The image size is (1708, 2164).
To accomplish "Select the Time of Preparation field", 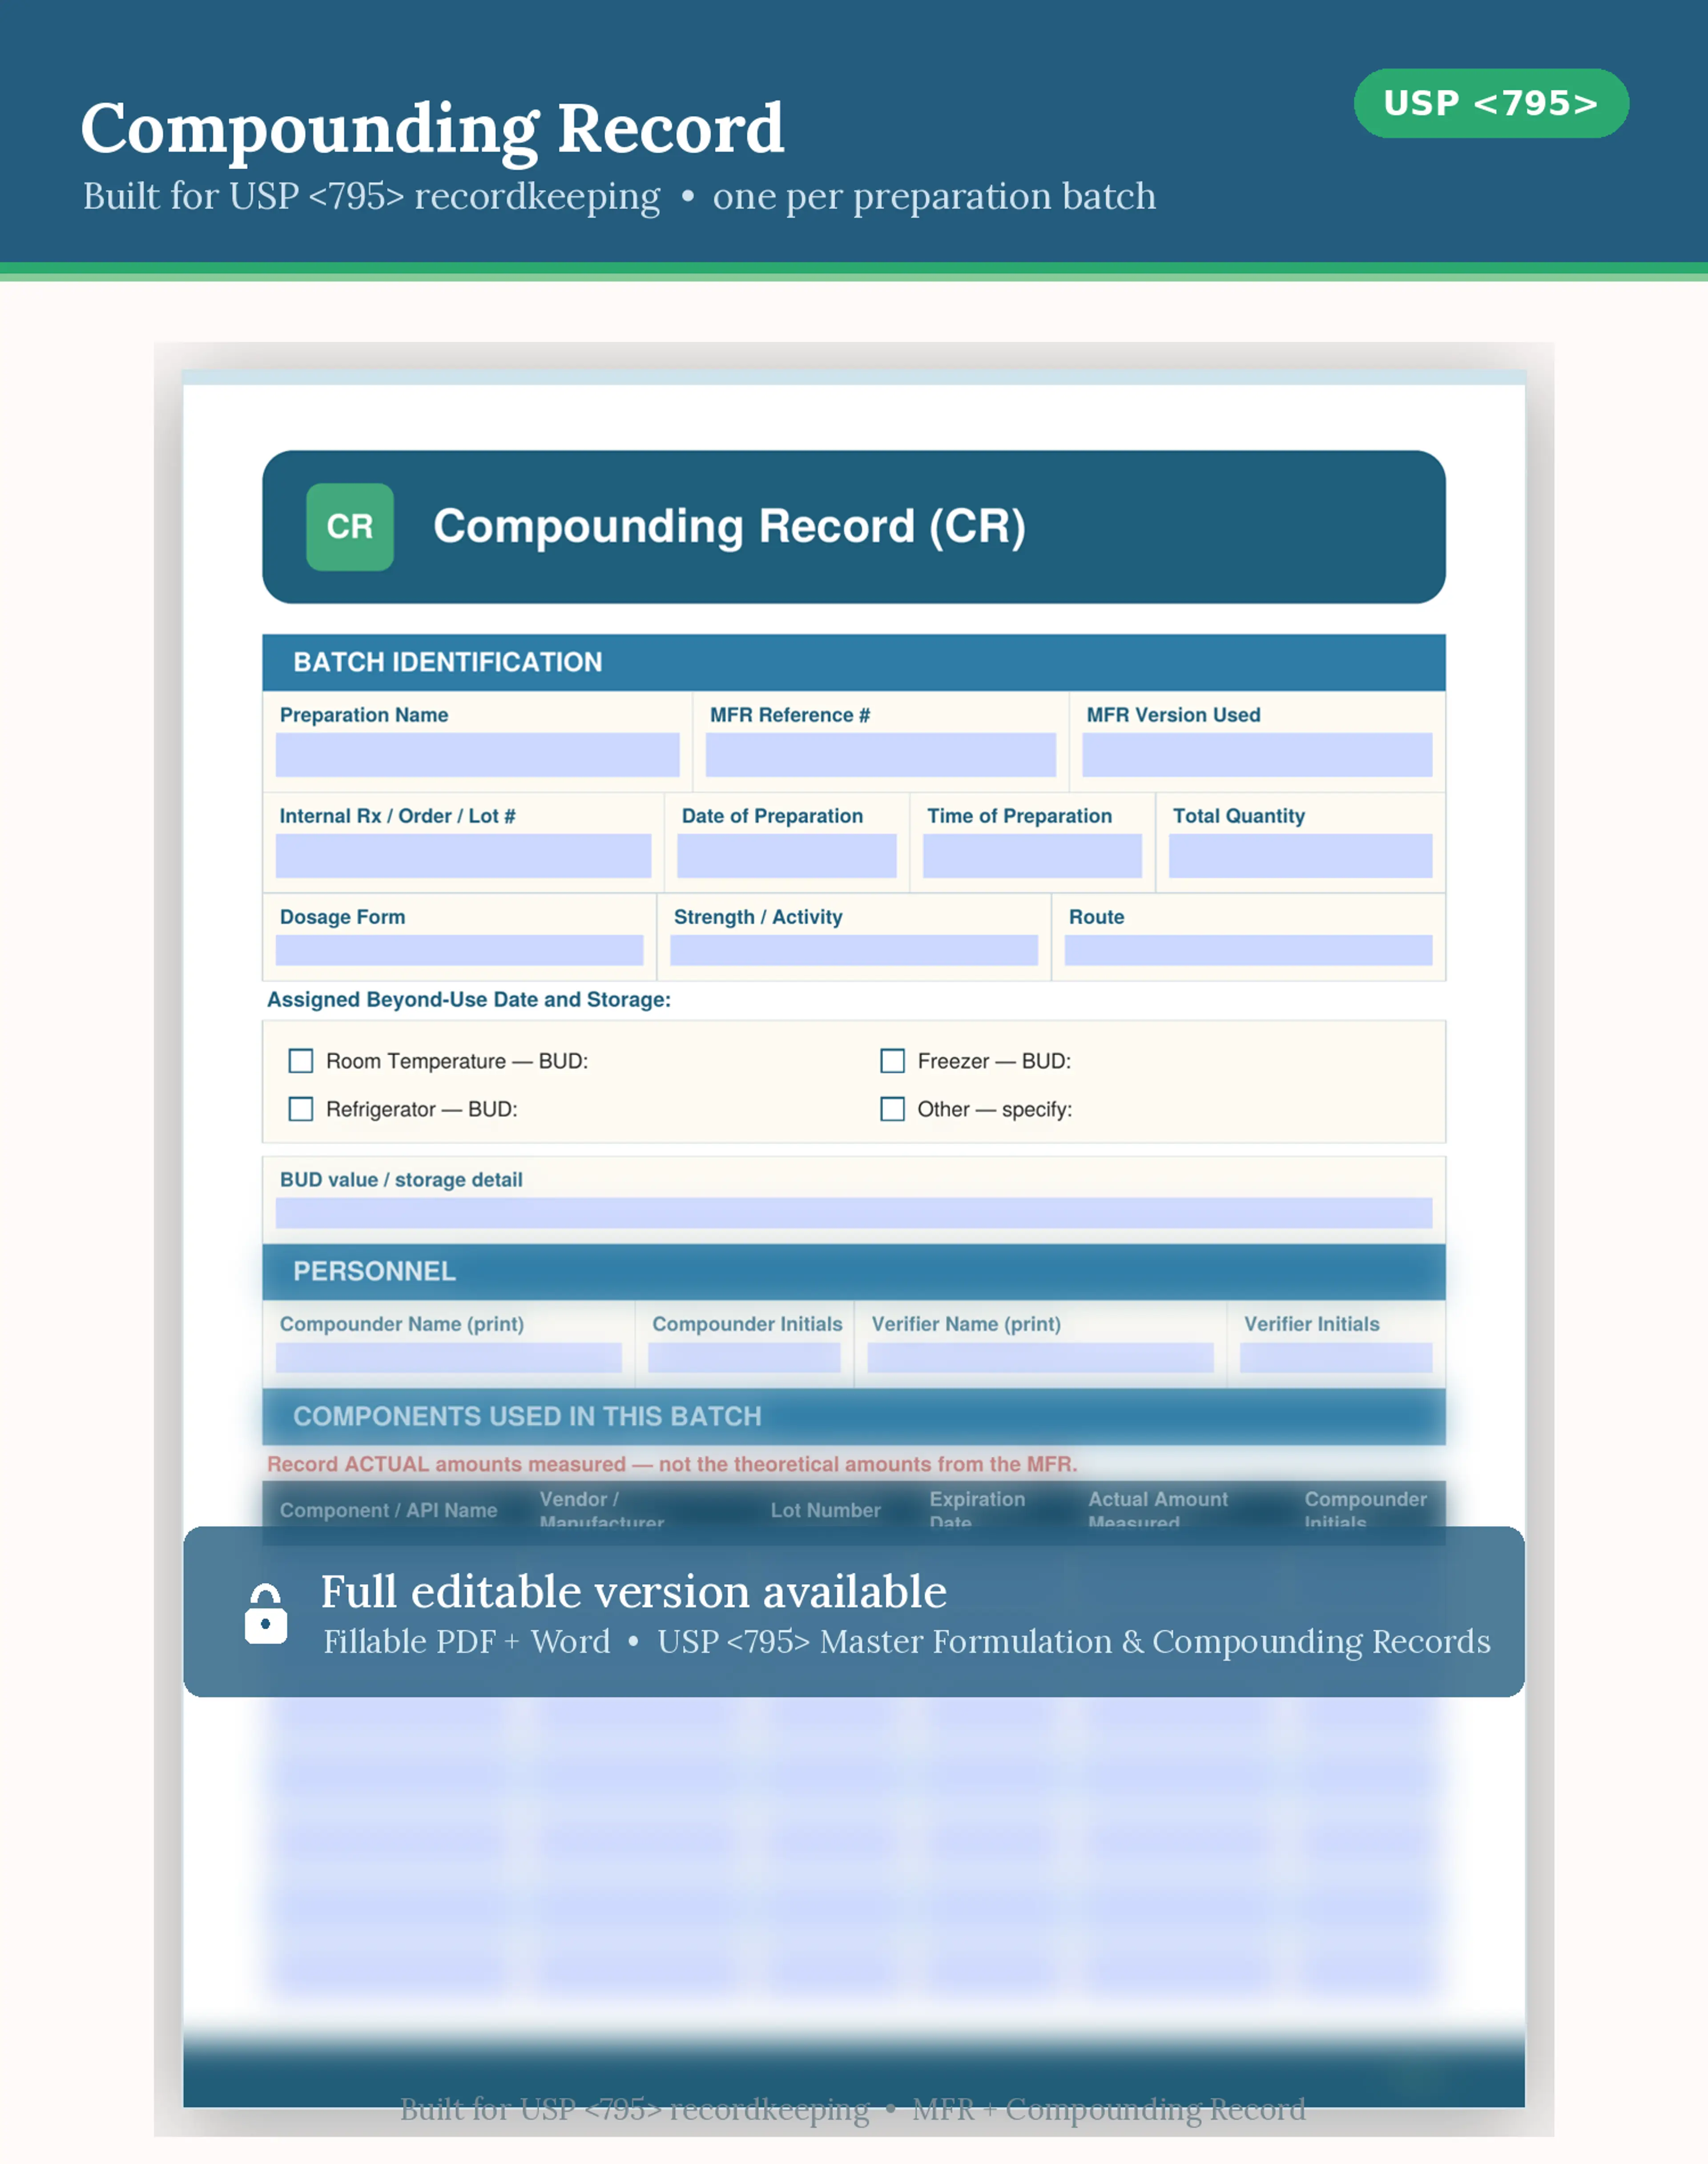I will tap(1032, 856).
